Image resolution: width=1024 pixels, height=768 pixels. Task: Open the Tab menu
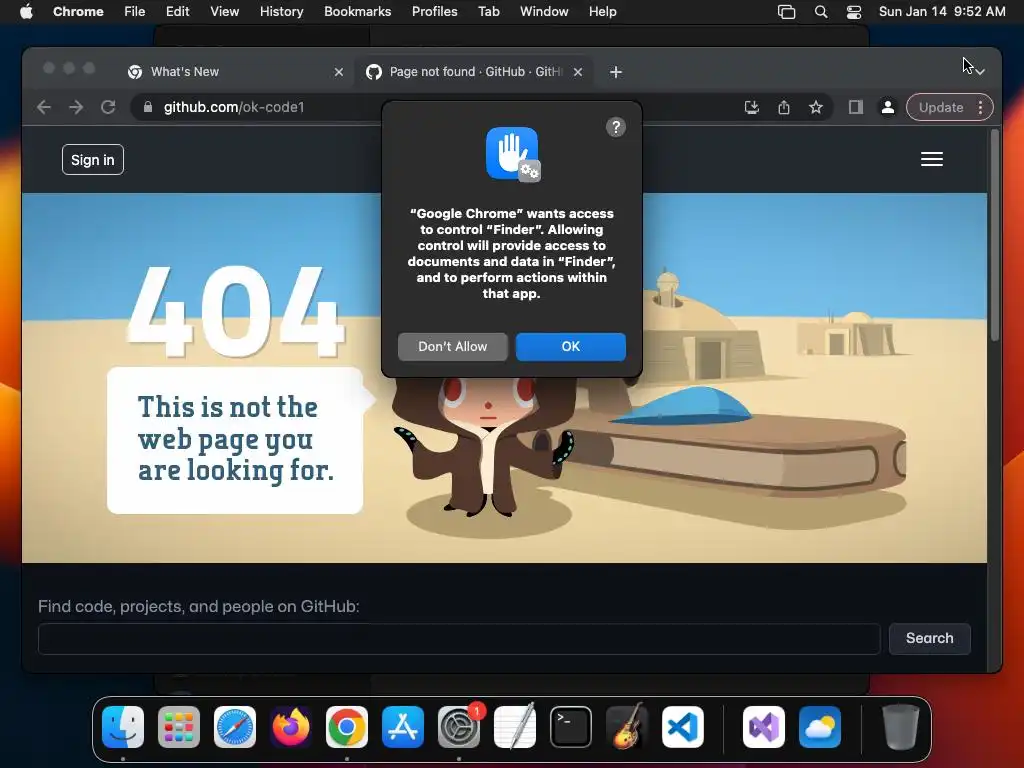point(488,11)
